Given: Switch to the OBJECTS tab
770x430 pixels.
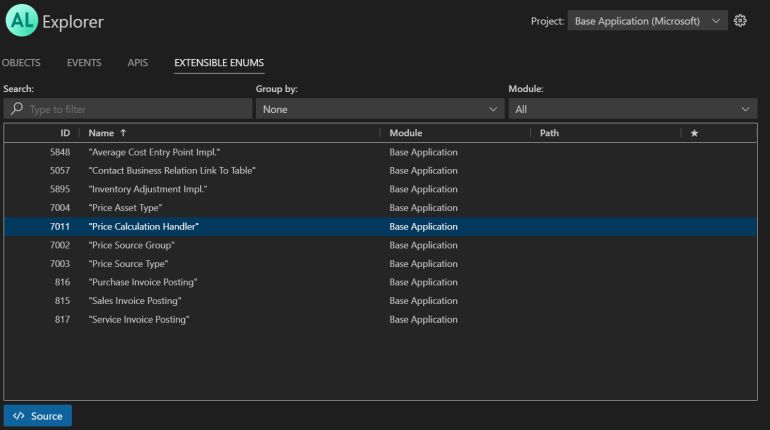Looking at the screenshot, I should point(21,63).
